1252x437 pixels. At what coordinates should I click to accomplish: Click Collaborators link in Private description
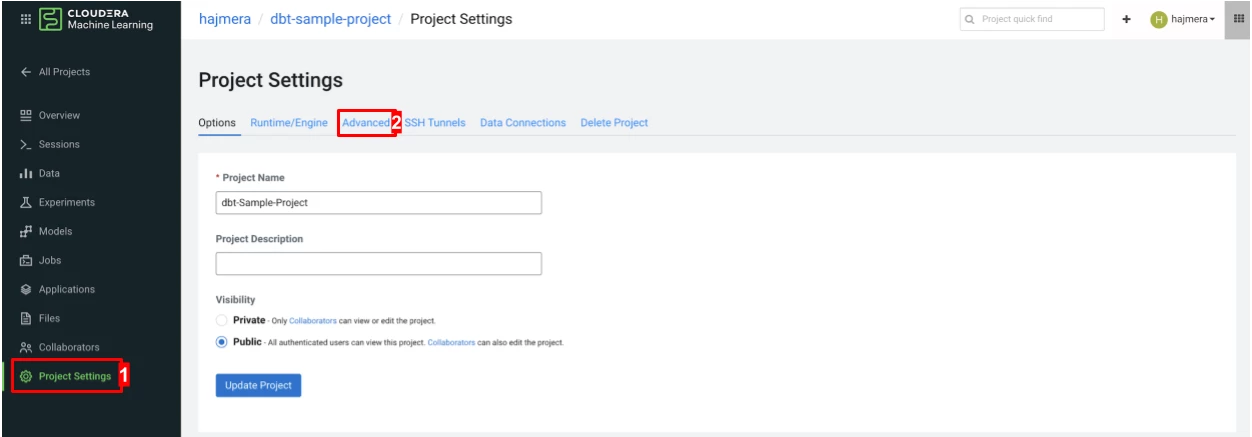tap(314, 320)
